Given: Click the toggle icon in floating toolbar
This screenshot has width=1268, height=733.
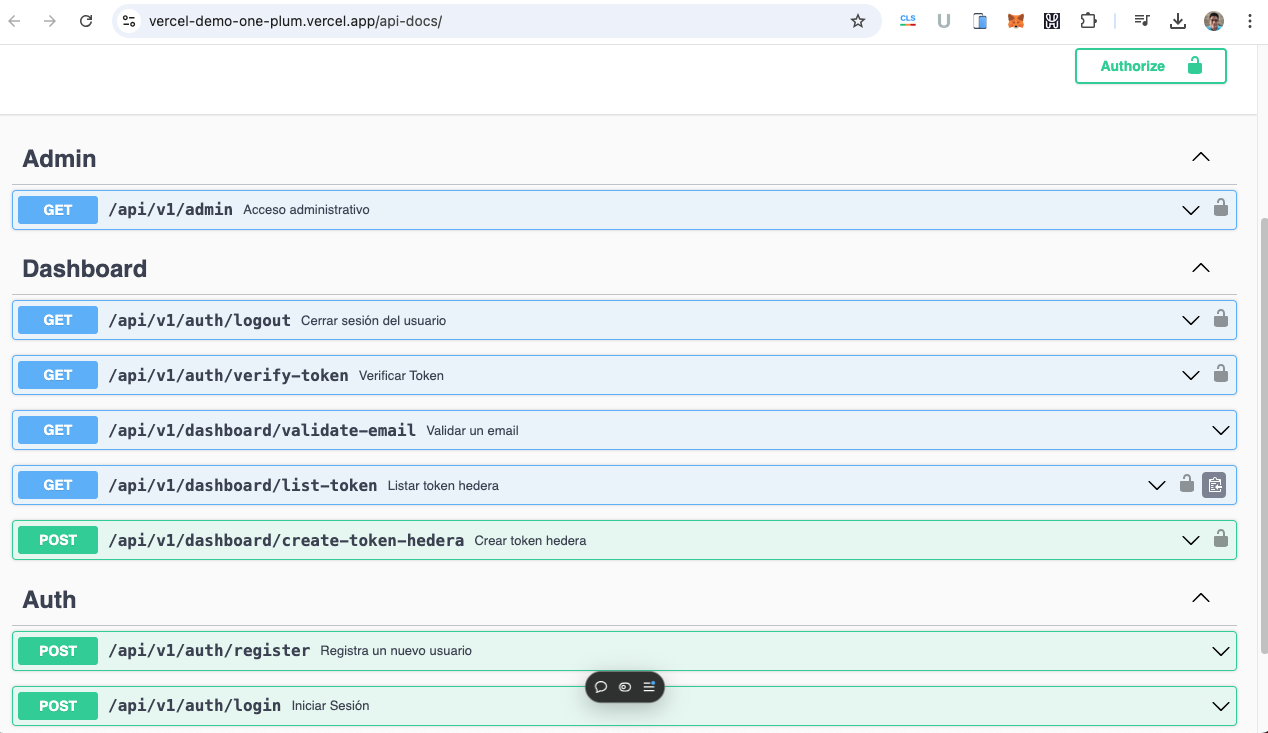Looking at the screenshot, I should [625, 687].
